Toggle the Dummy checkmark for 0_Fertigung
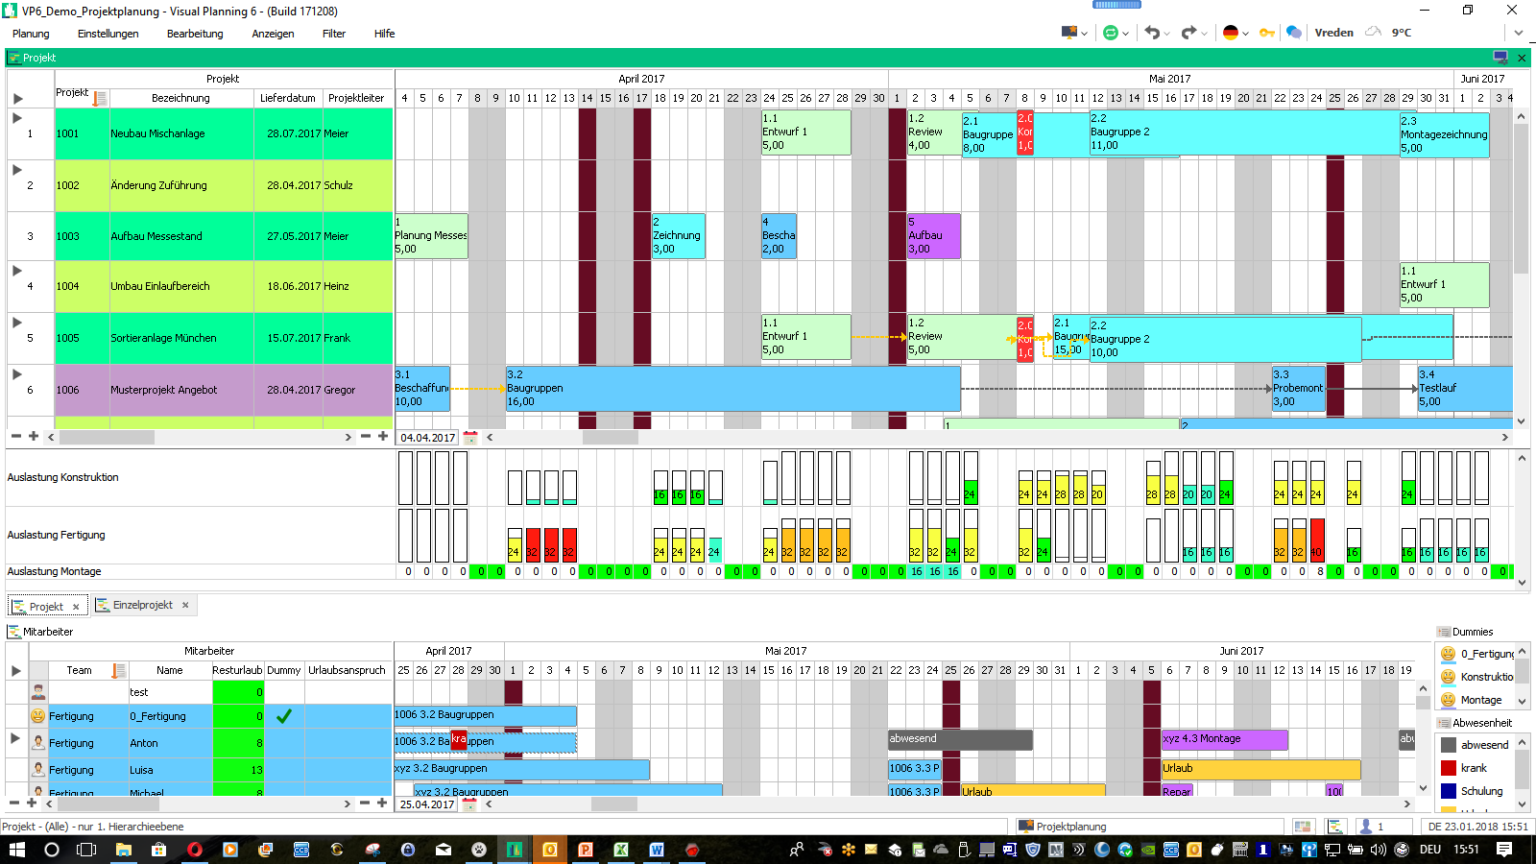 (284, 716)
